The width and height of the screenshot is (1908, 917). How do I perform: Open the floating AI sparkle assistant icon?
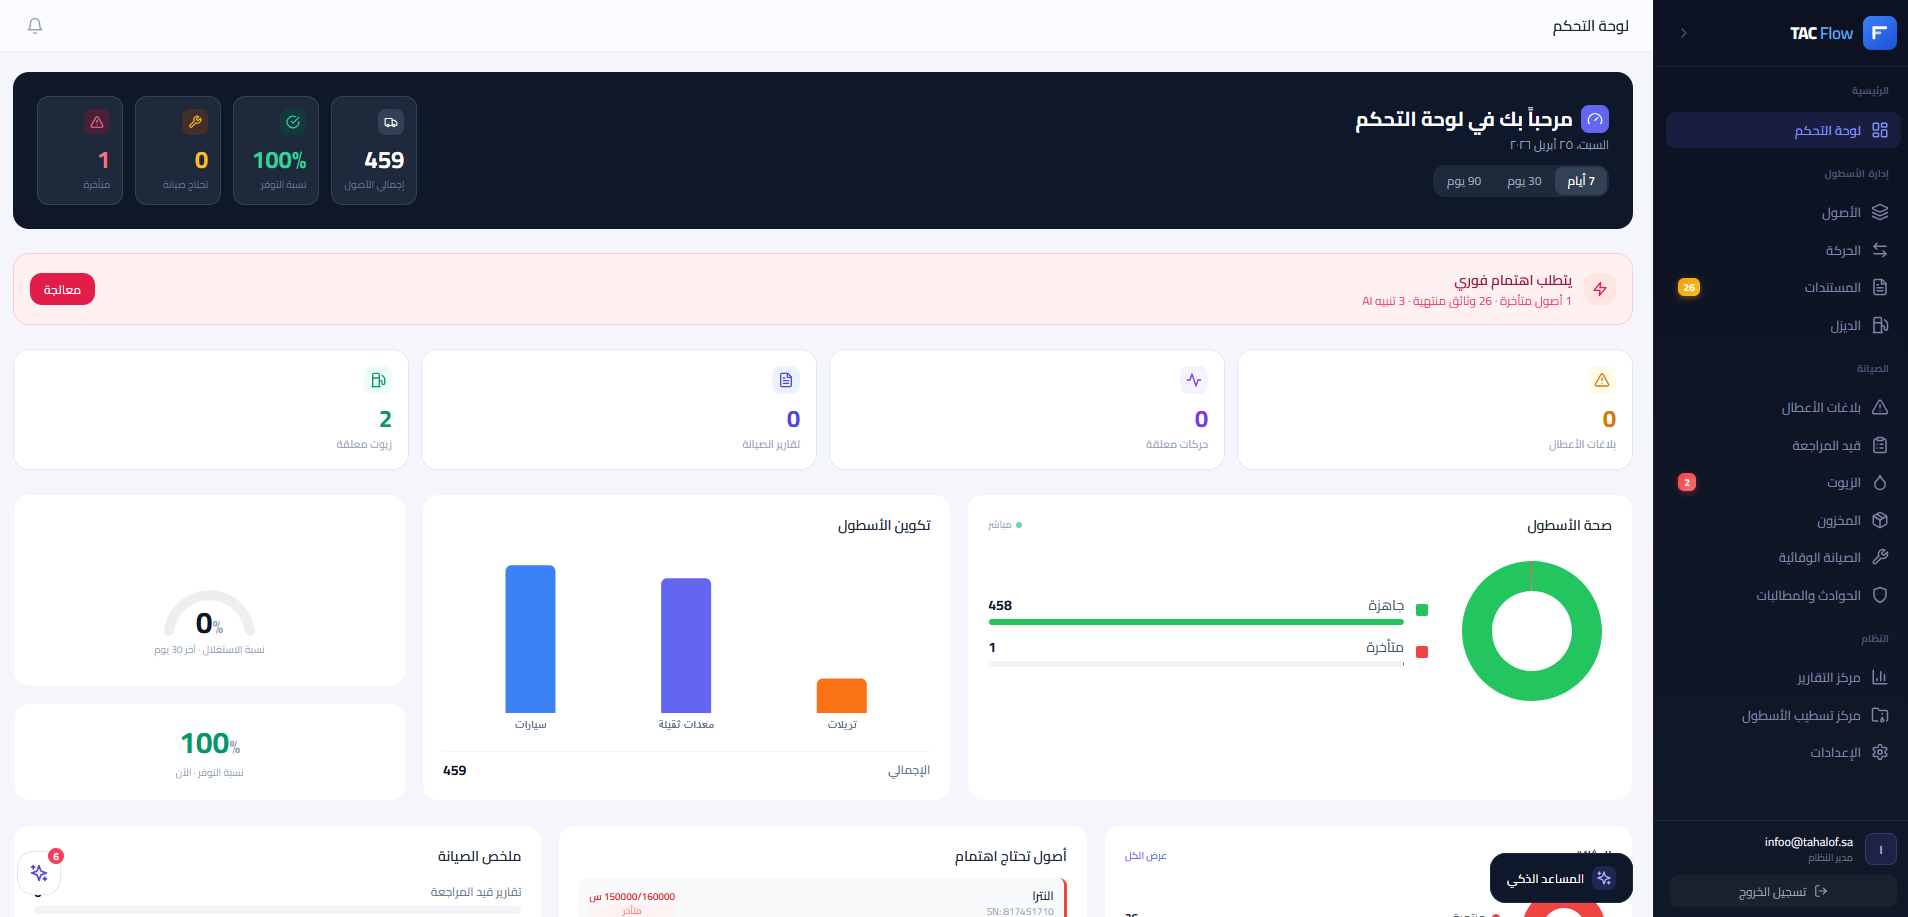[39, 873]
